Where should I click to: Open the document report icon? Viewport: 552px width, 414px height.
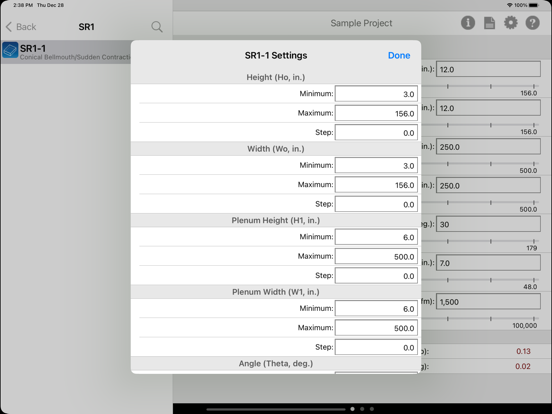[489, 23]
